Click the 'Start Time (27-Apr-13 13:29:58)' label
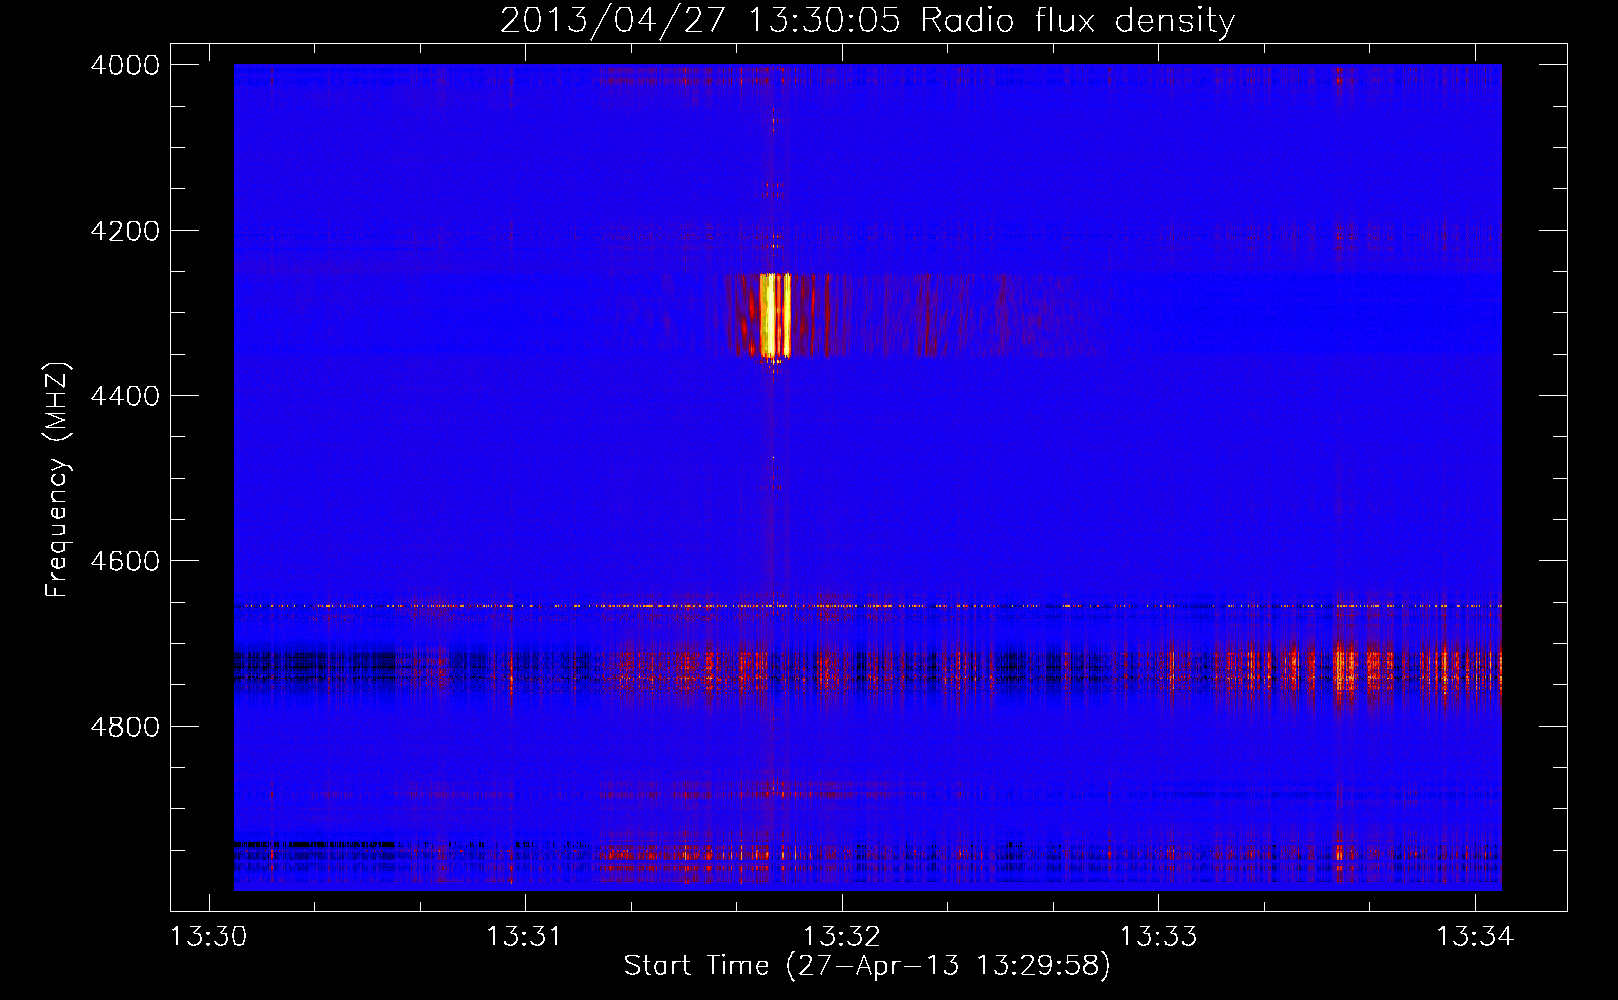1618x1000 pixels. [x=867, y=966]
